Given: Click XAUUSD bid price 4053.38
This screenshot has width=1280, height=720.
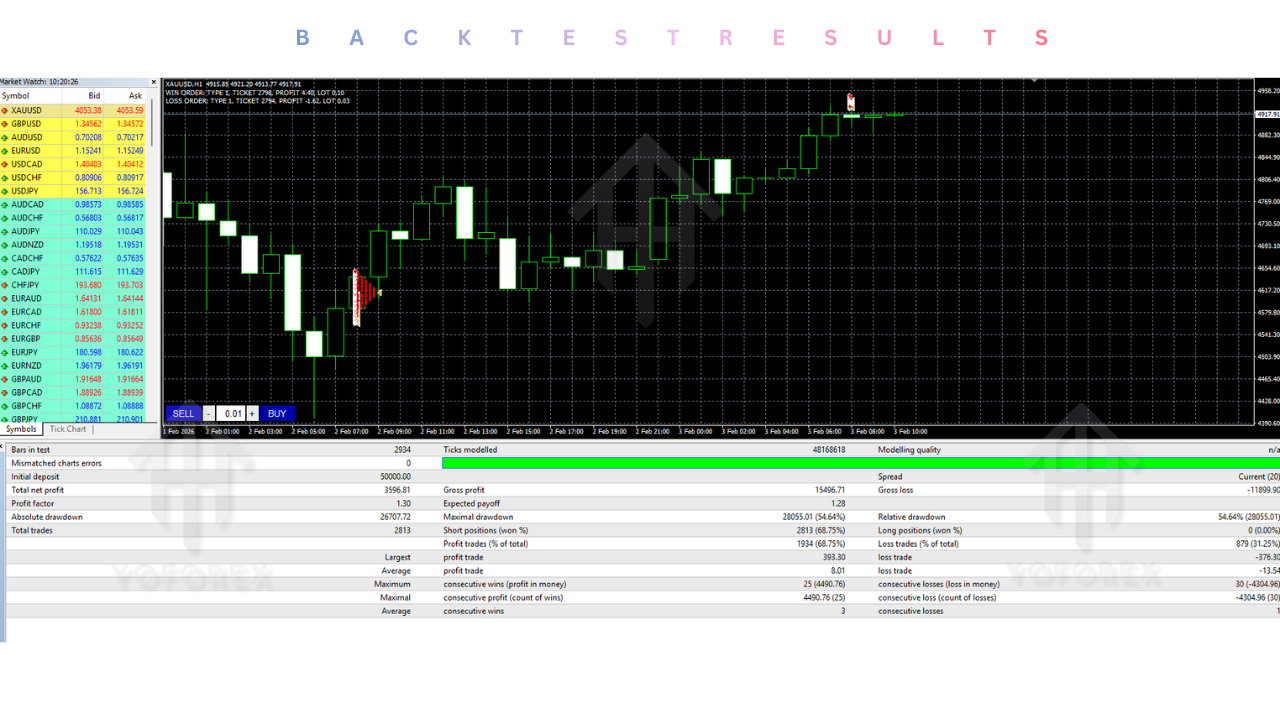Looking at the screenshot, I should [88, 110].
